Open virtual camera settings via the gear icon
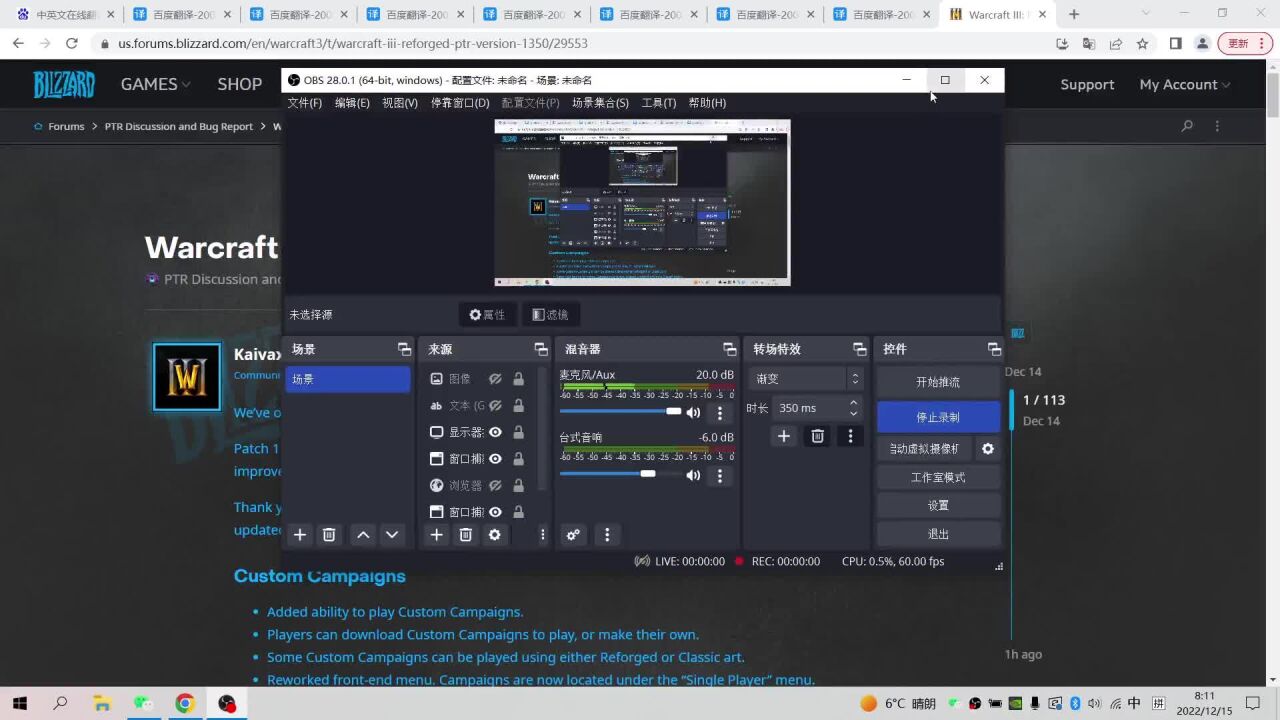The image size is (1280, 720). click(988, 449)
